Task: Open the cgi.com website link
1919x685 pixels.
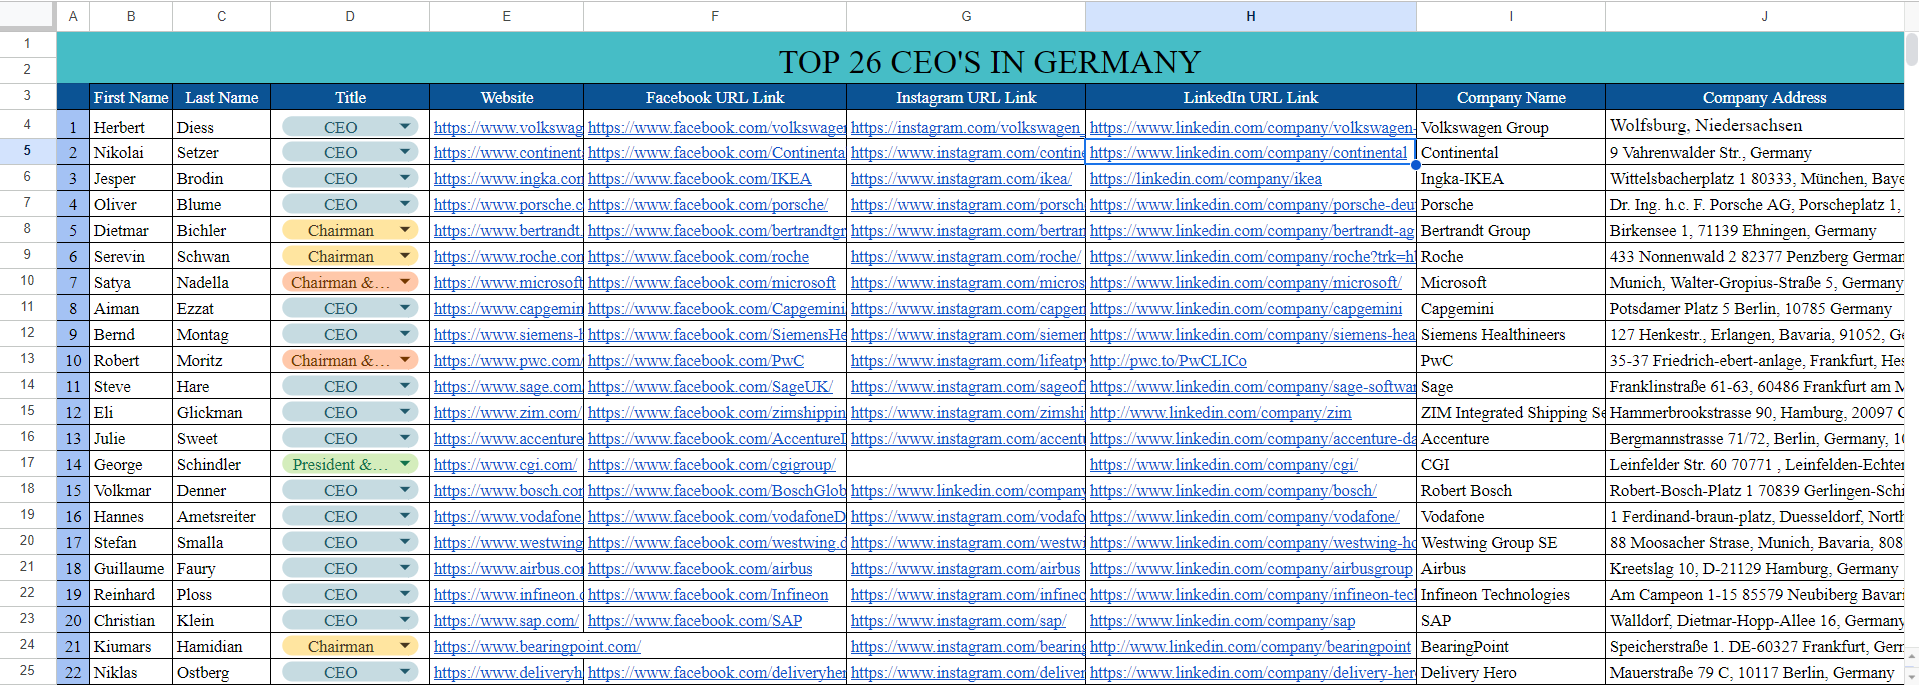Action: pos(505,465)
